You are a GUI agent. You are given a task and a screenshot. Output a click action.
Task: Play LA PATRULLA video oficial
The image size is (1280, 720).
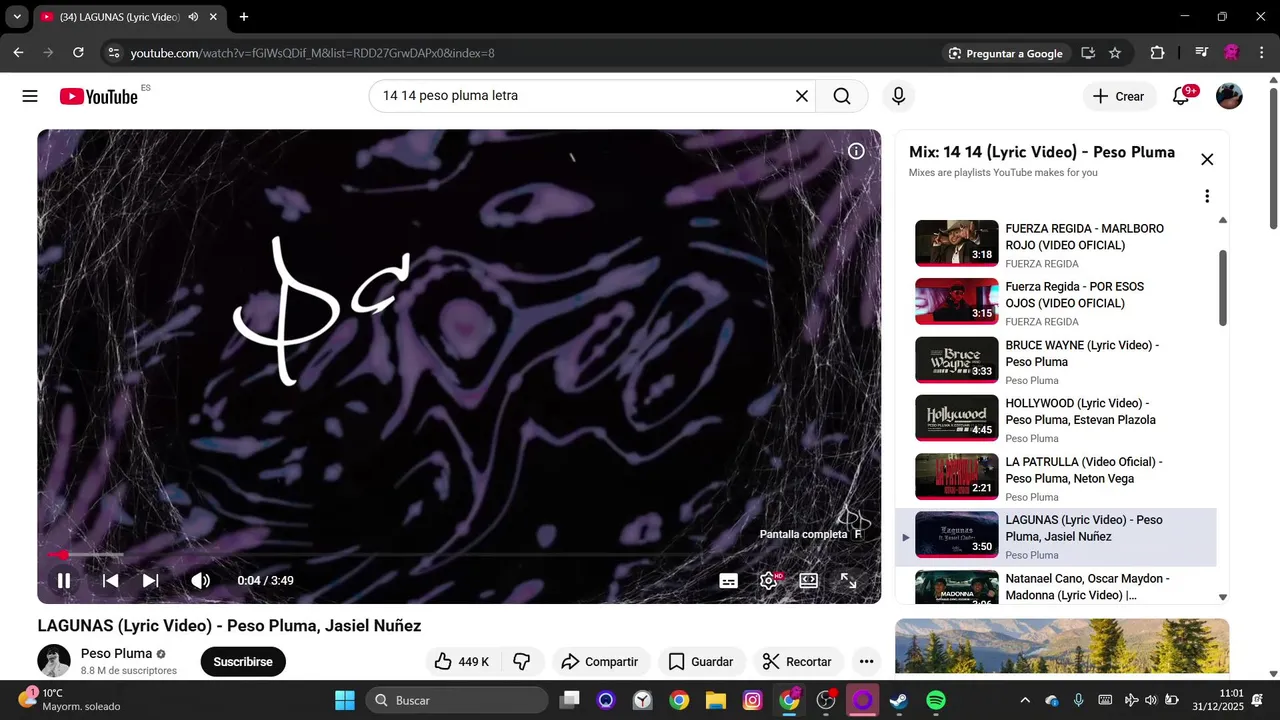click(1055, 478)
